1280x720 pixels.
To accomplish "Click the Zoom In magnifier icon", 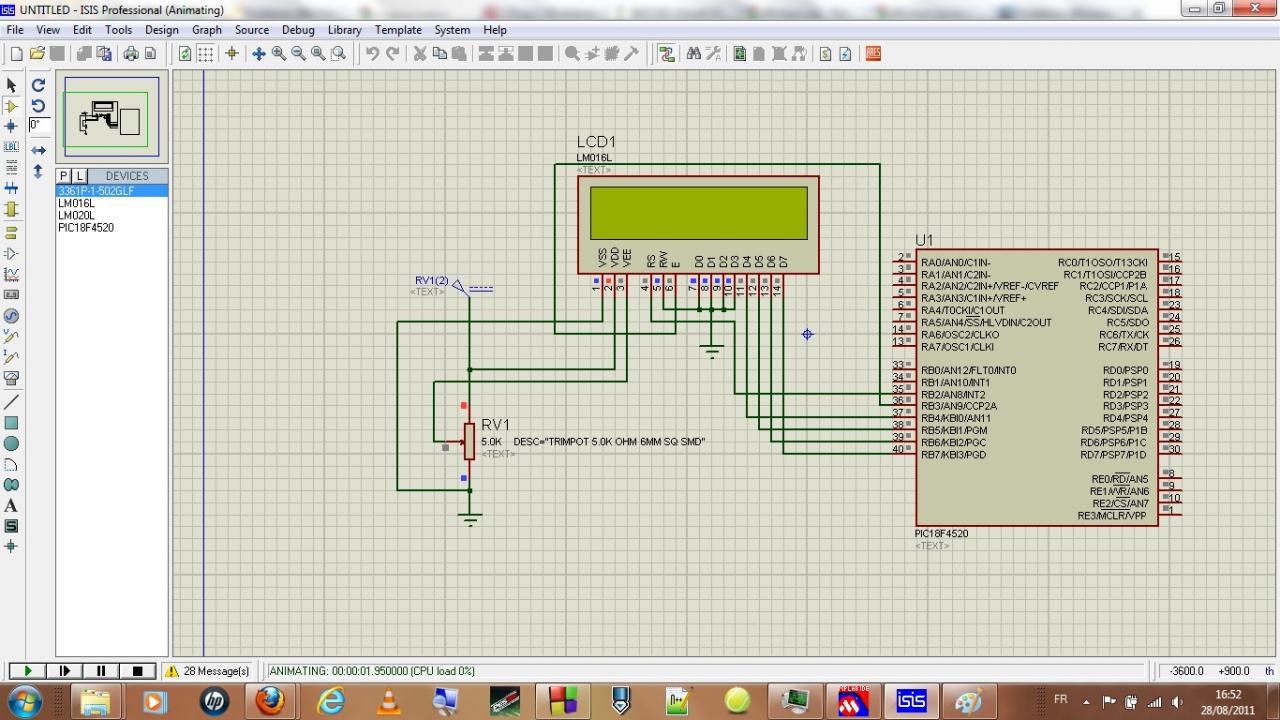I will click(279, 54).
